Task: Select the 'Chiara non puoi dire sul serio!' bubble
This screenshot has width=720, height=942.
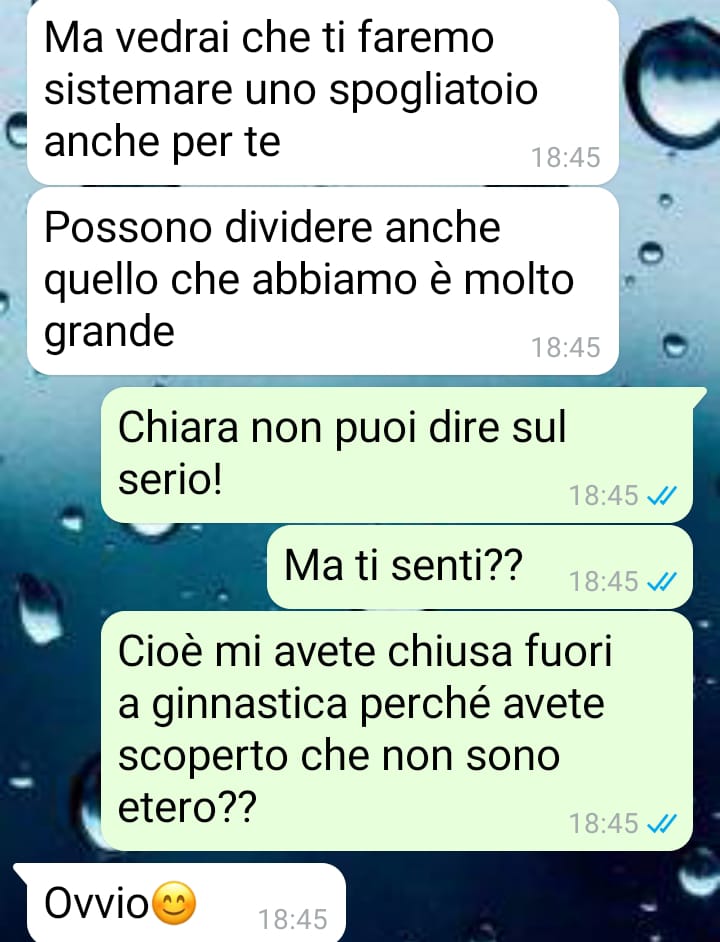Action: click(x=397, y=455)
